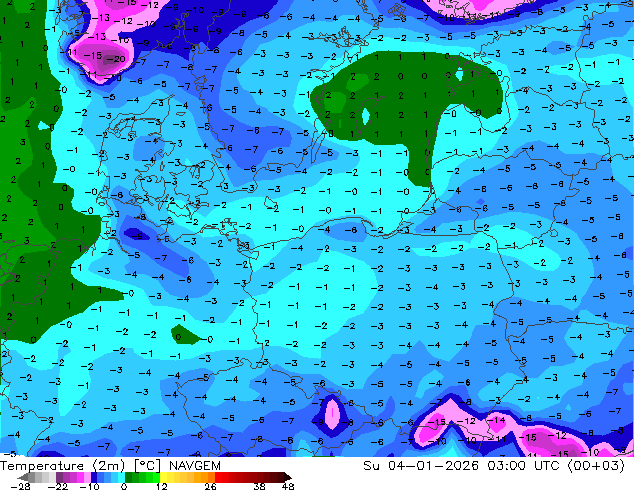Click the '48' legend label

point(288,486)
